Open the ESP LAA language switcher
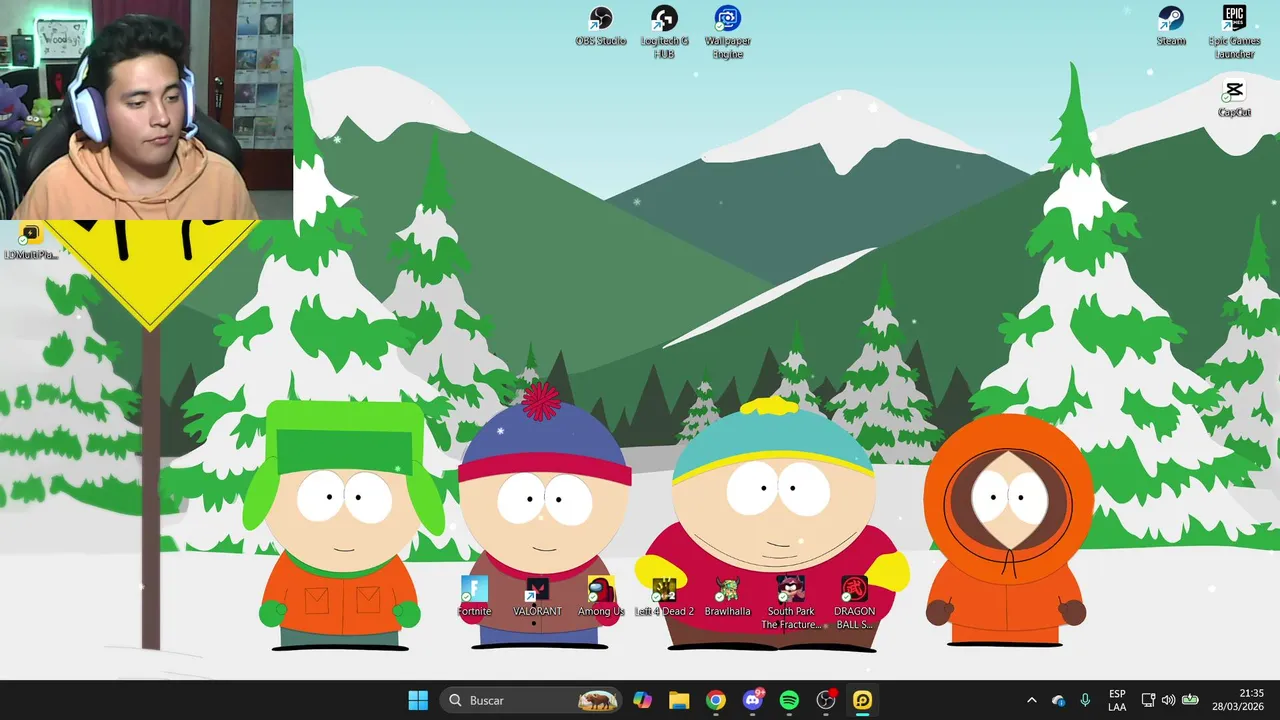Image resolution: width=1280 pixels, height=720 pixels. (x=1117, y=700)
